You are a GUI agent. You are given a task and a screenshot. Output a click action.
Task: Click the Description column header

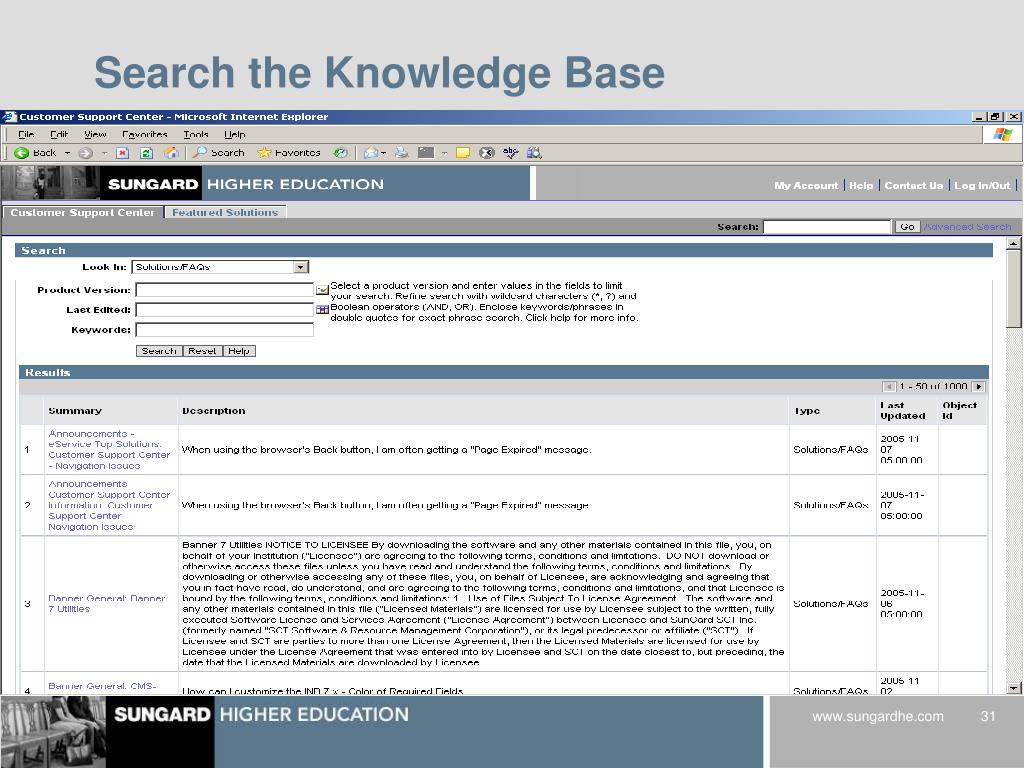click(214, 411)
